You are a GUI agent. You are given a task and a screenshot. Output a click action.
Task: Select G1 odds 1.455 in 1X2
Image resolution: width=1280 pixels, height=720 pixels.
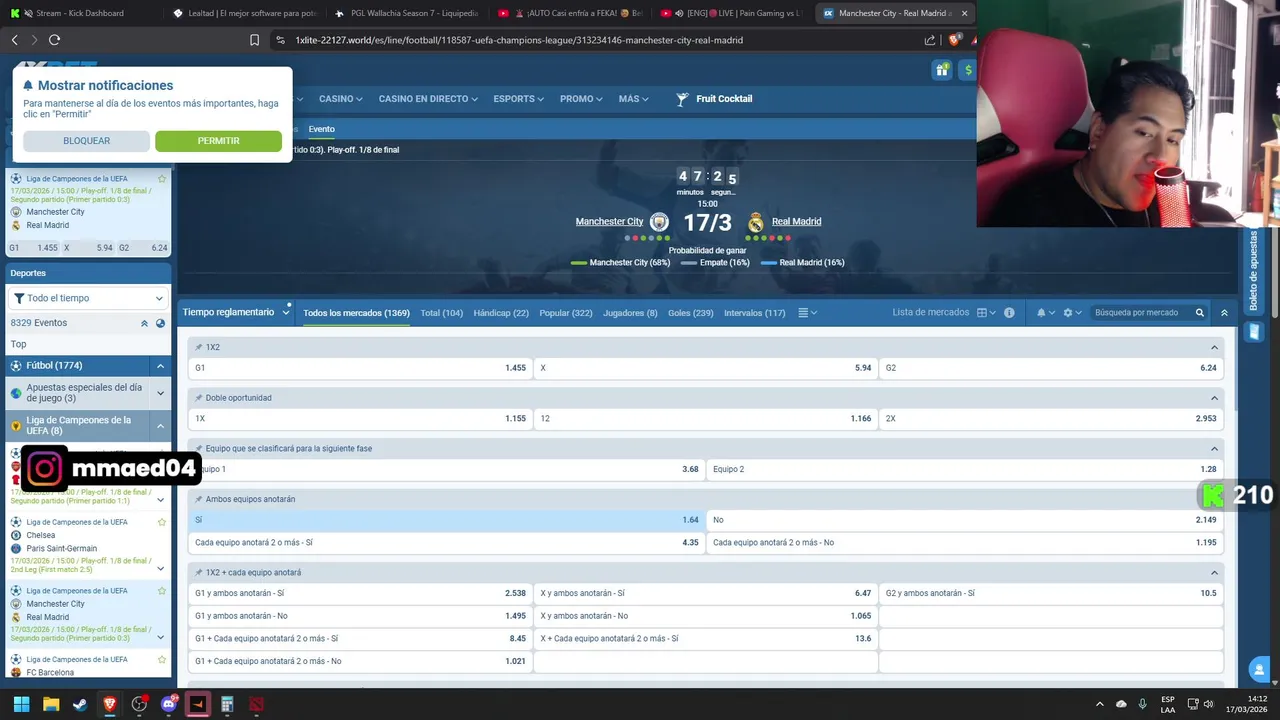coord(360,368)
